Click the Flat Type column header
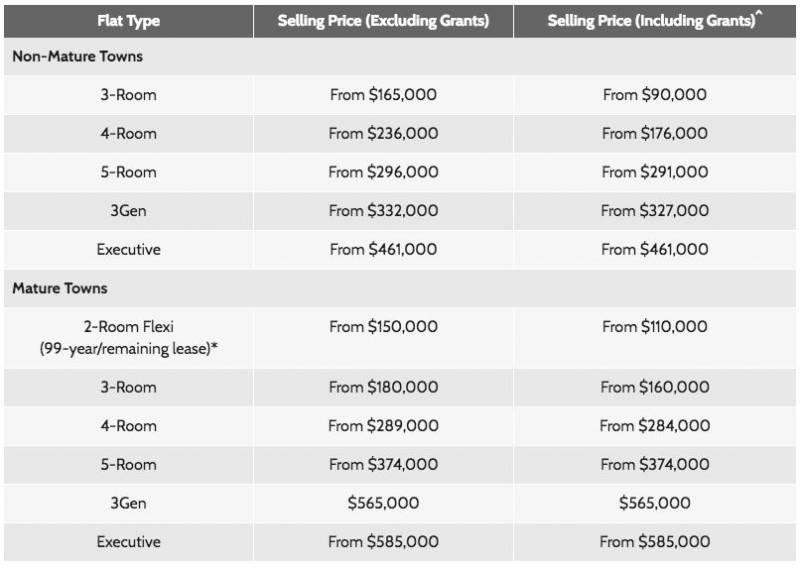This screenshot has width=800, height=568. click(x=128, y=20)
